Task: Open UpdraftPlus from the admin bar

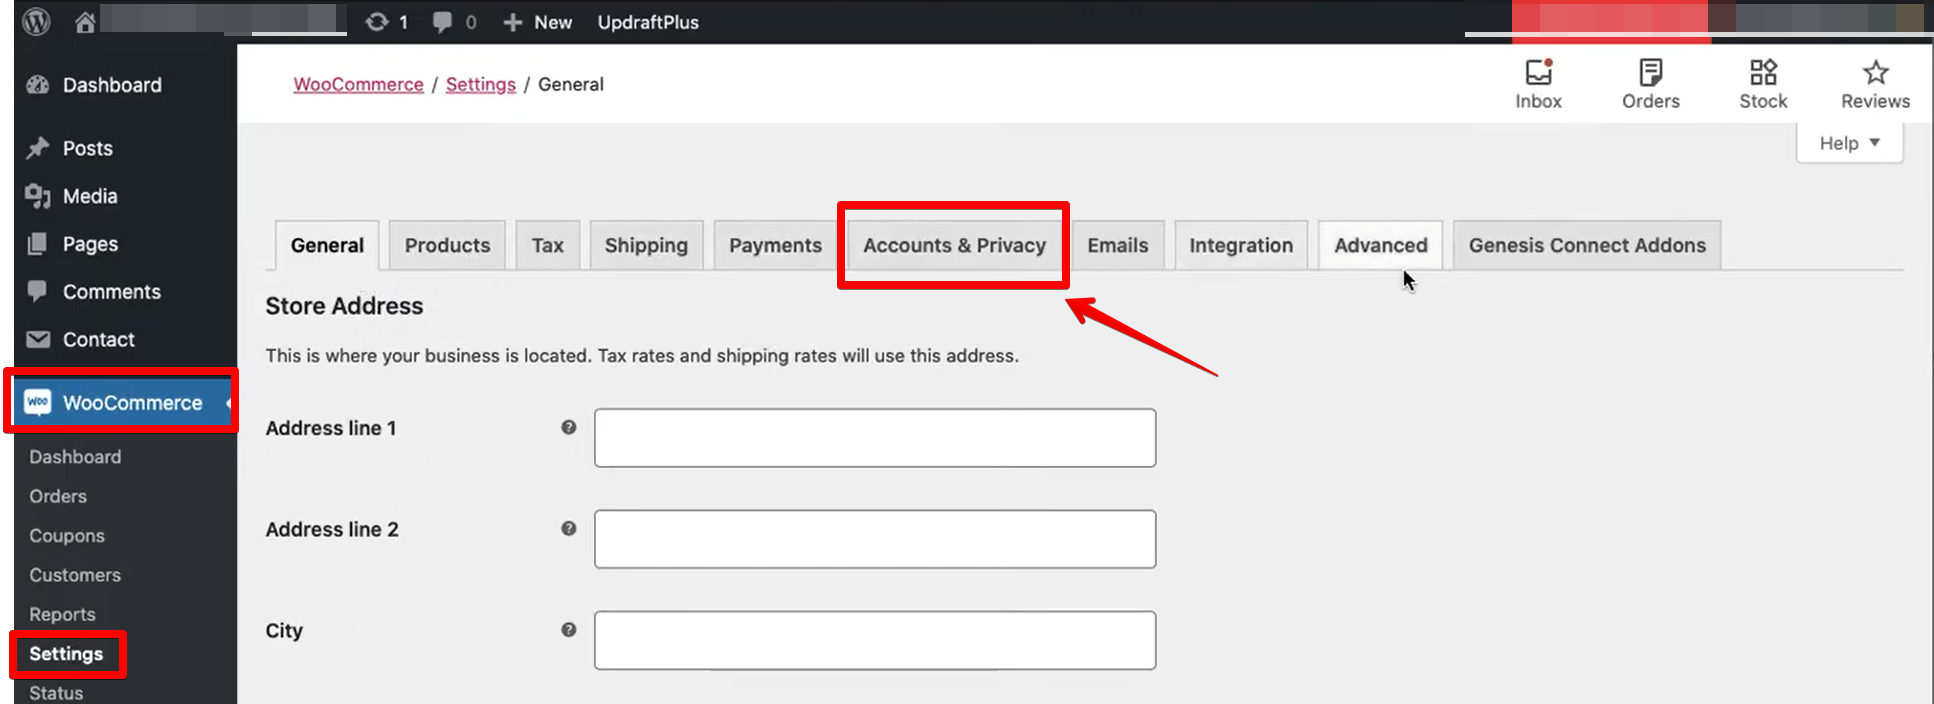Action: pyautogui.click(x=648, y=22)
